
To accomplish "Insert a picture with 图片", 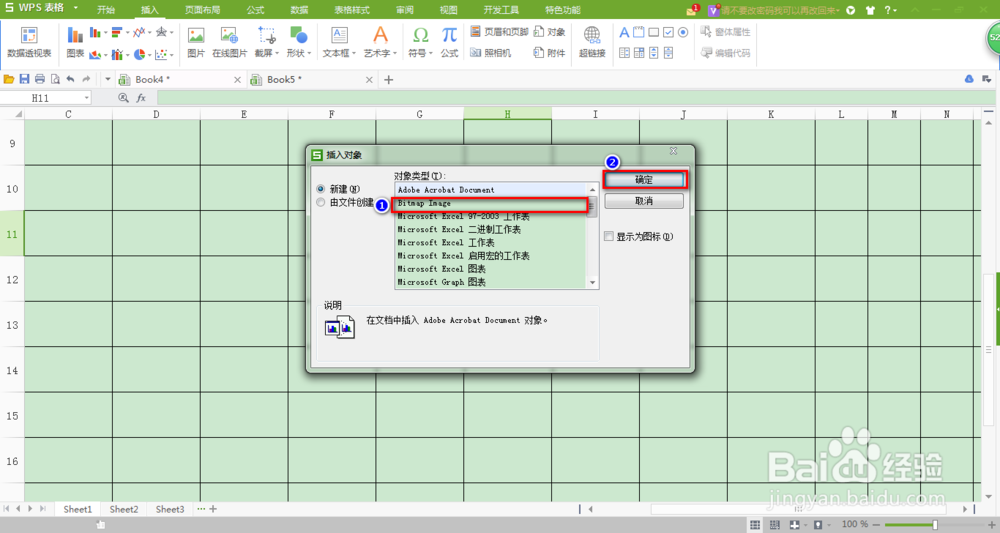I will coord(196,42).
